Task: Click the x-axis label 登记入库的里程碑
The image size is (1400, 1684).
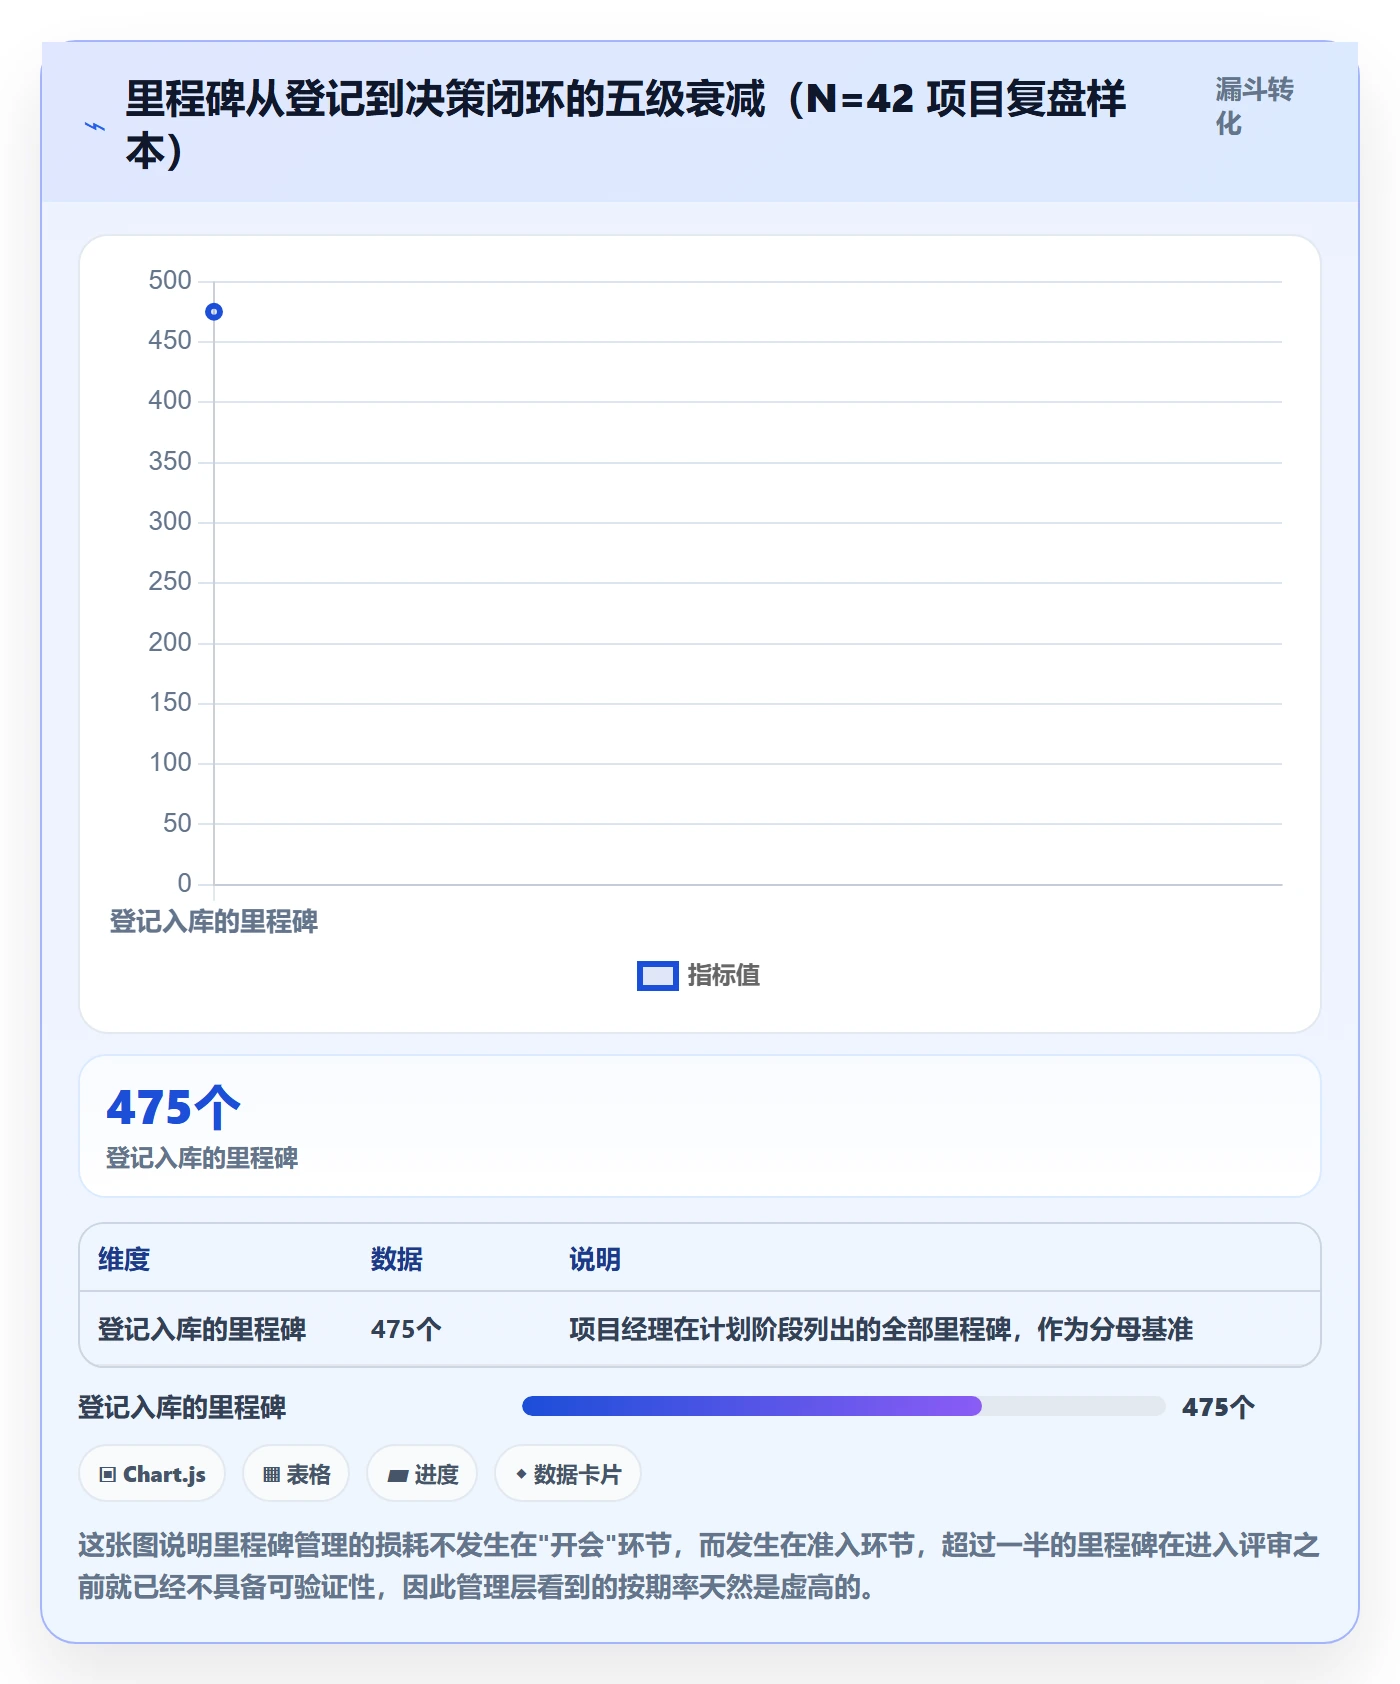Action: point(213,921)
